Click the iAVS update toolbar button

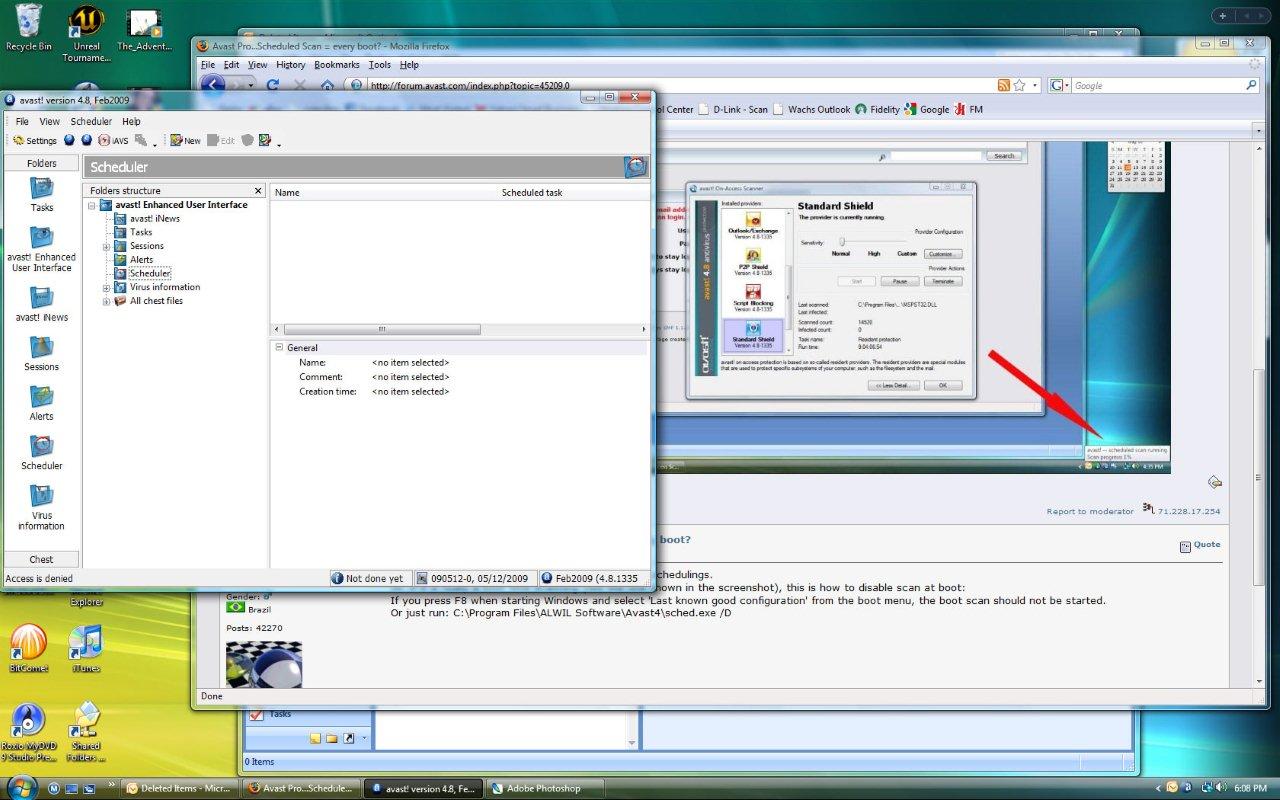point(113,141)
